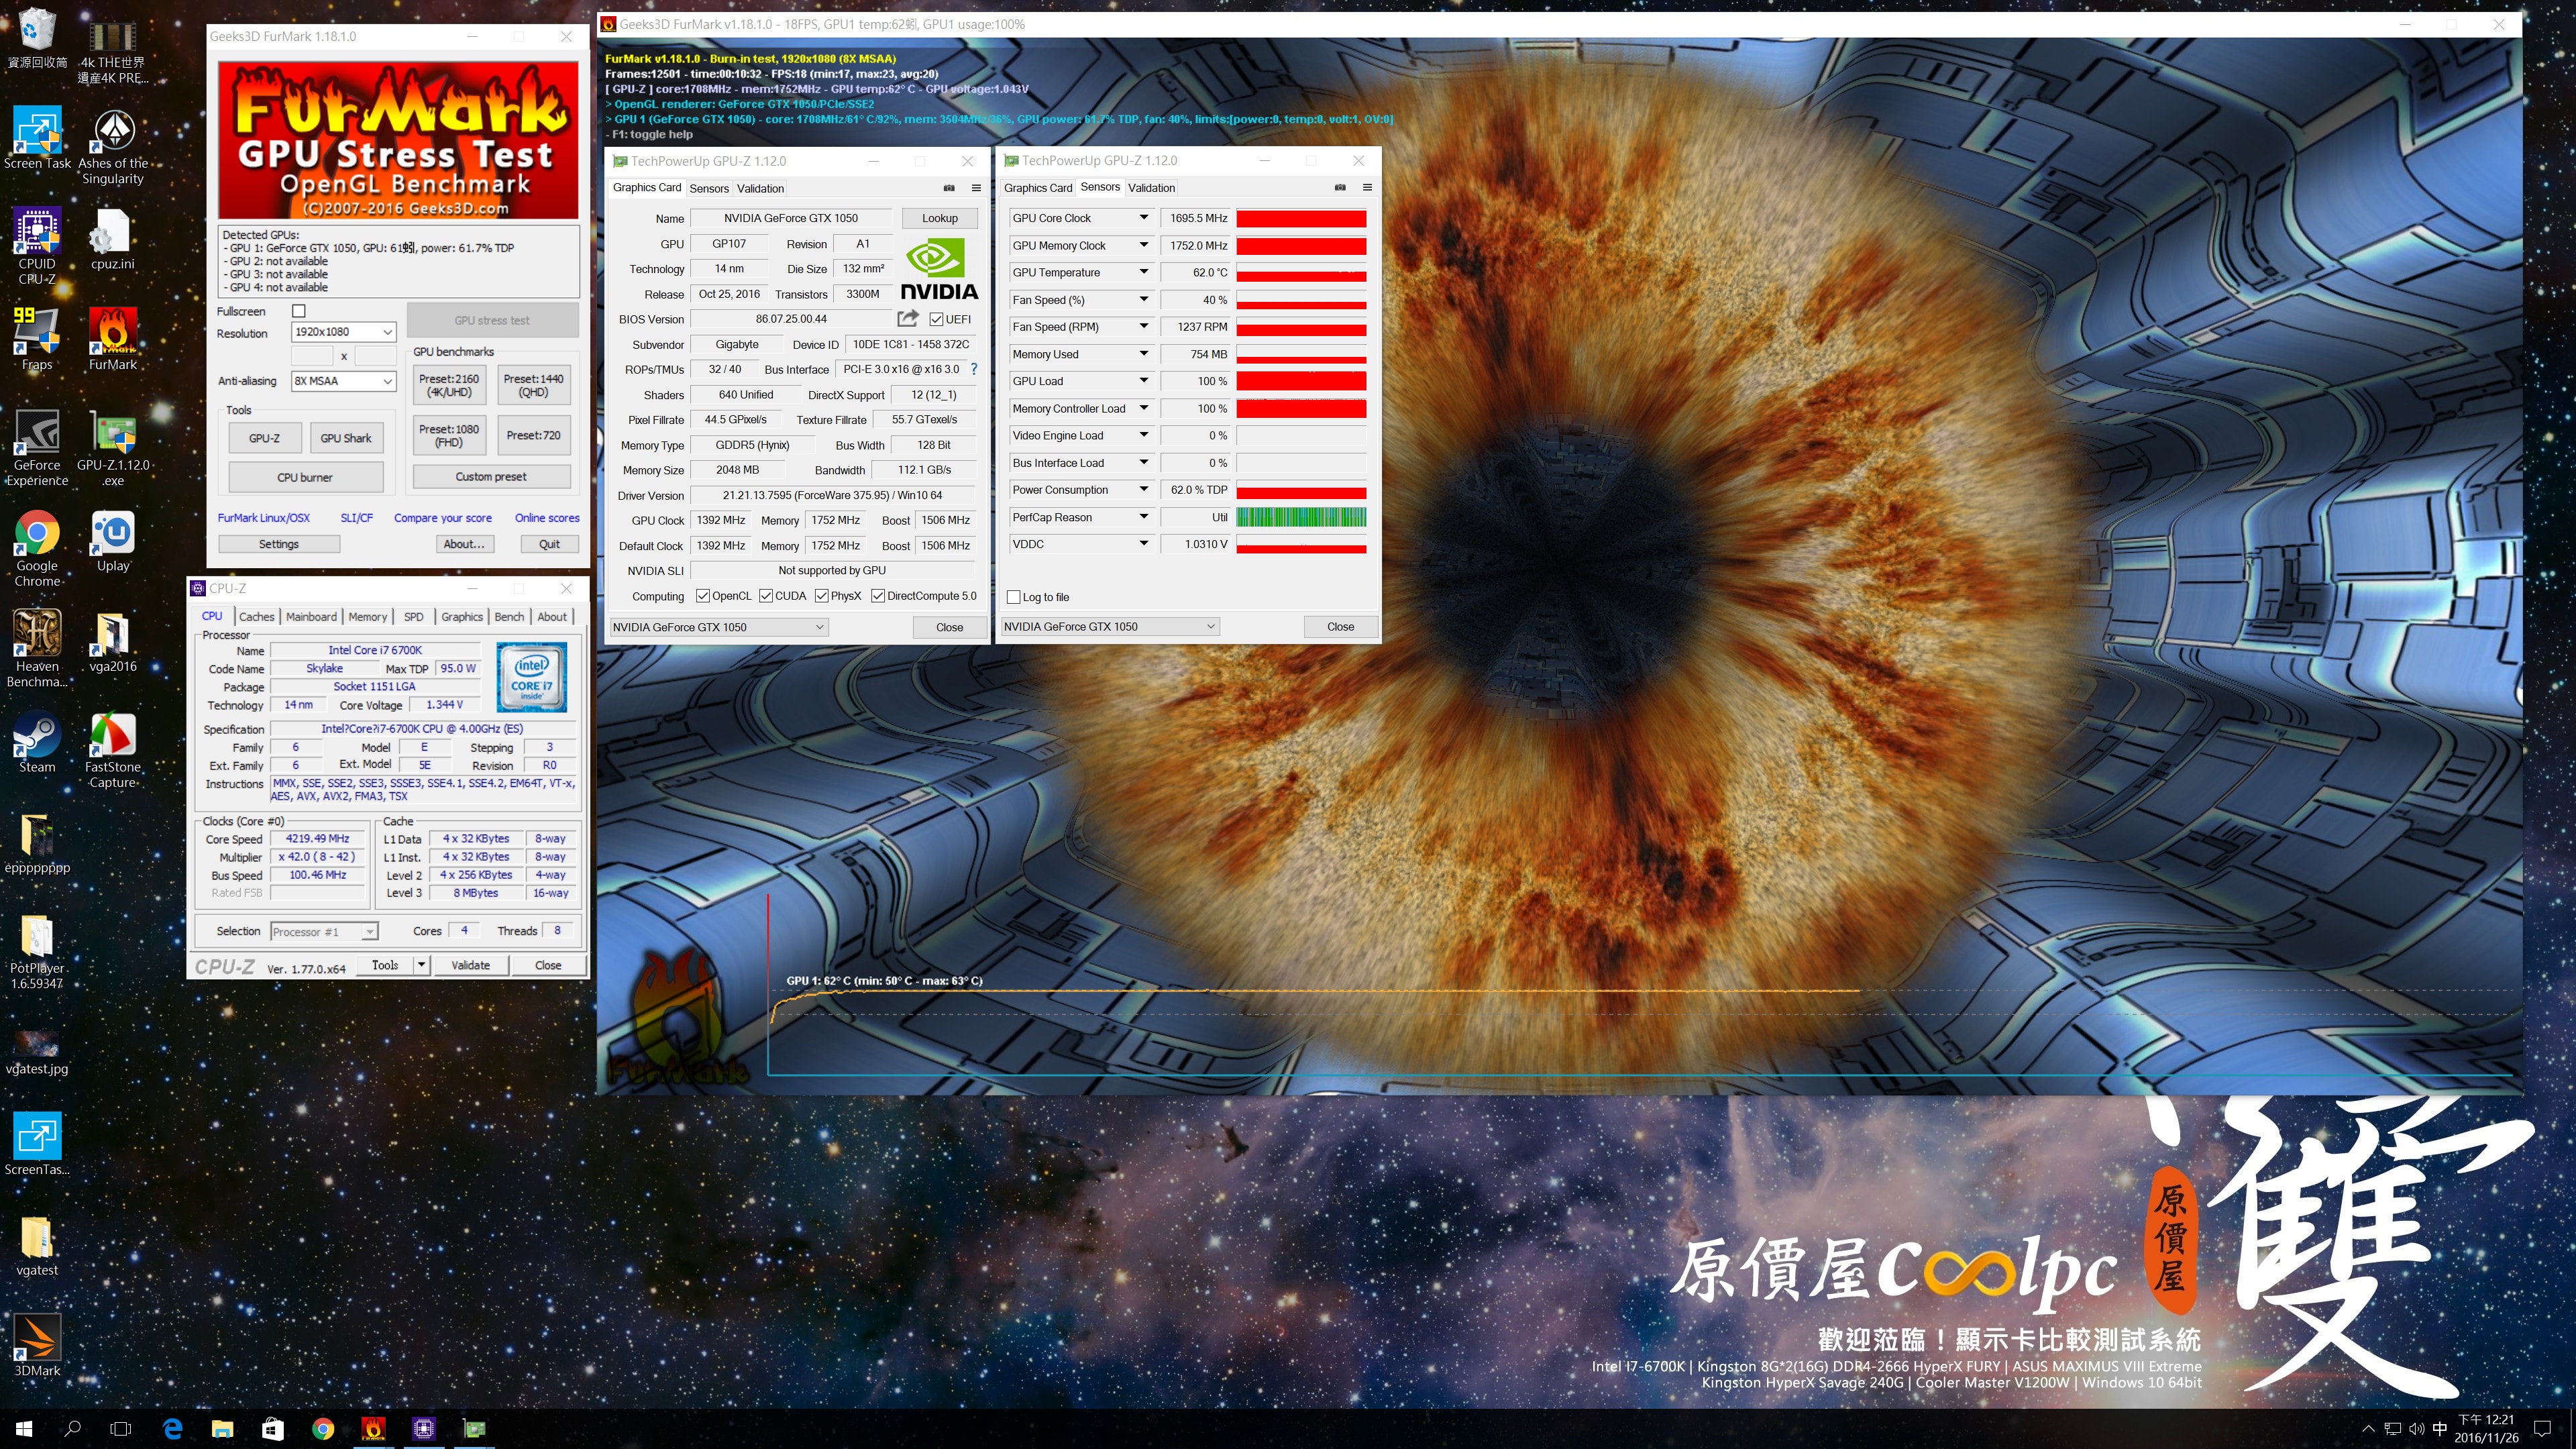The image size is (2576, 1449).
Task: Open File Explorer from the taskbar
Action: 222,1429
